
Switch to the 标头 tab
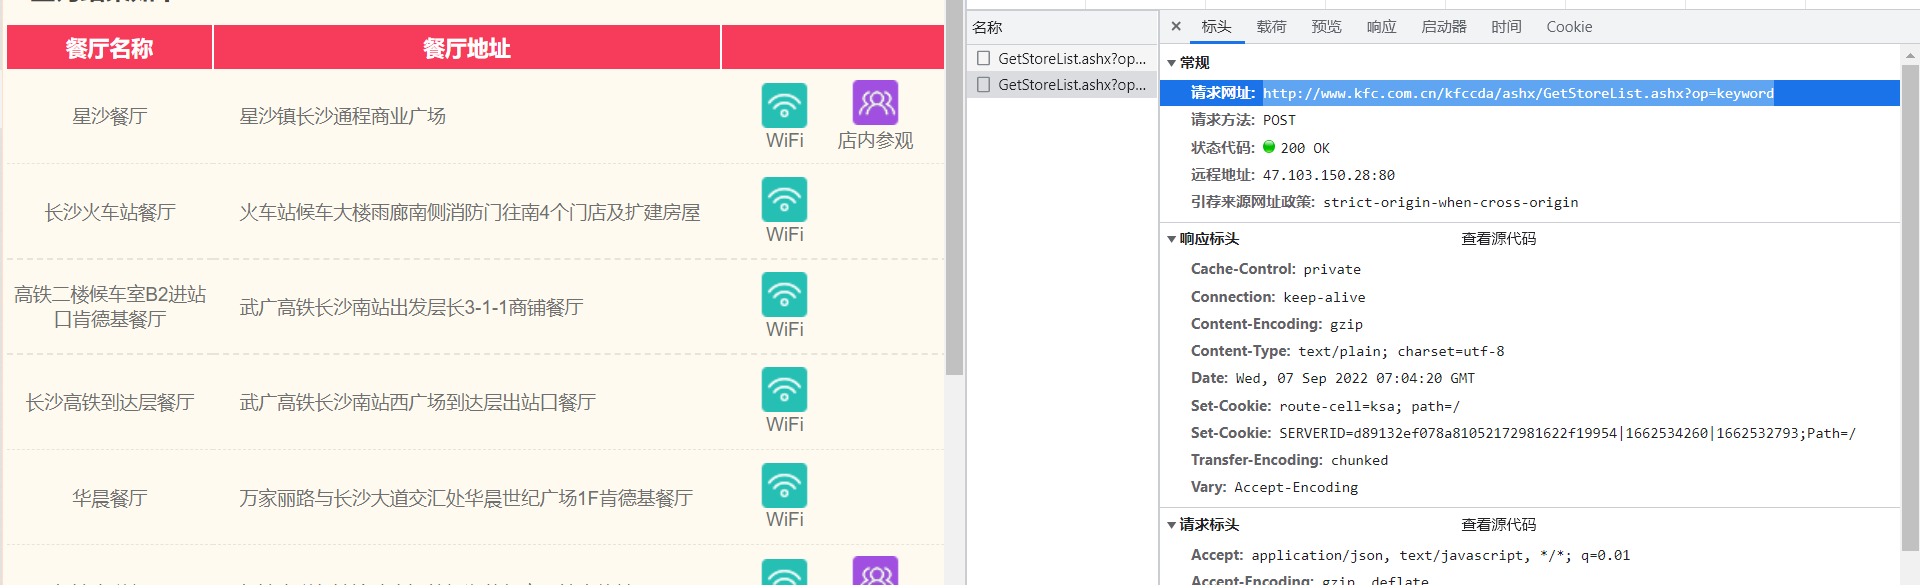point(1216,27)
